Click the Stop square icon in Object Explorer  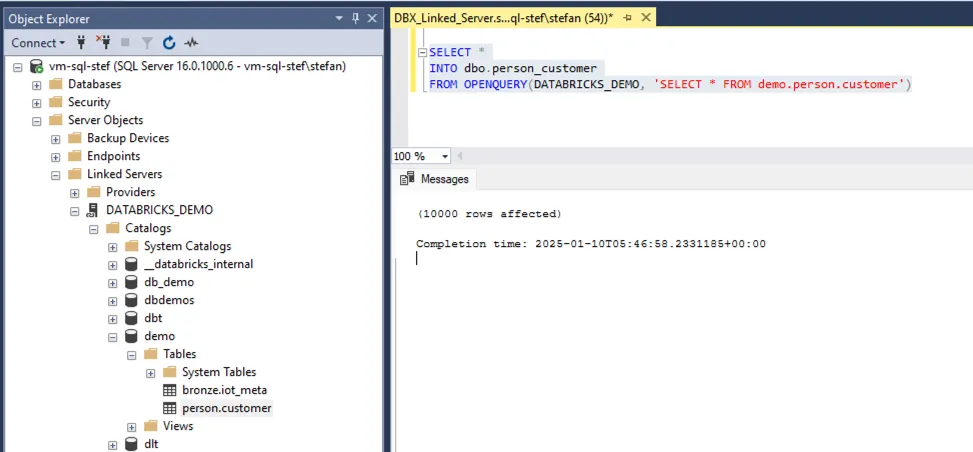point(126,43)
